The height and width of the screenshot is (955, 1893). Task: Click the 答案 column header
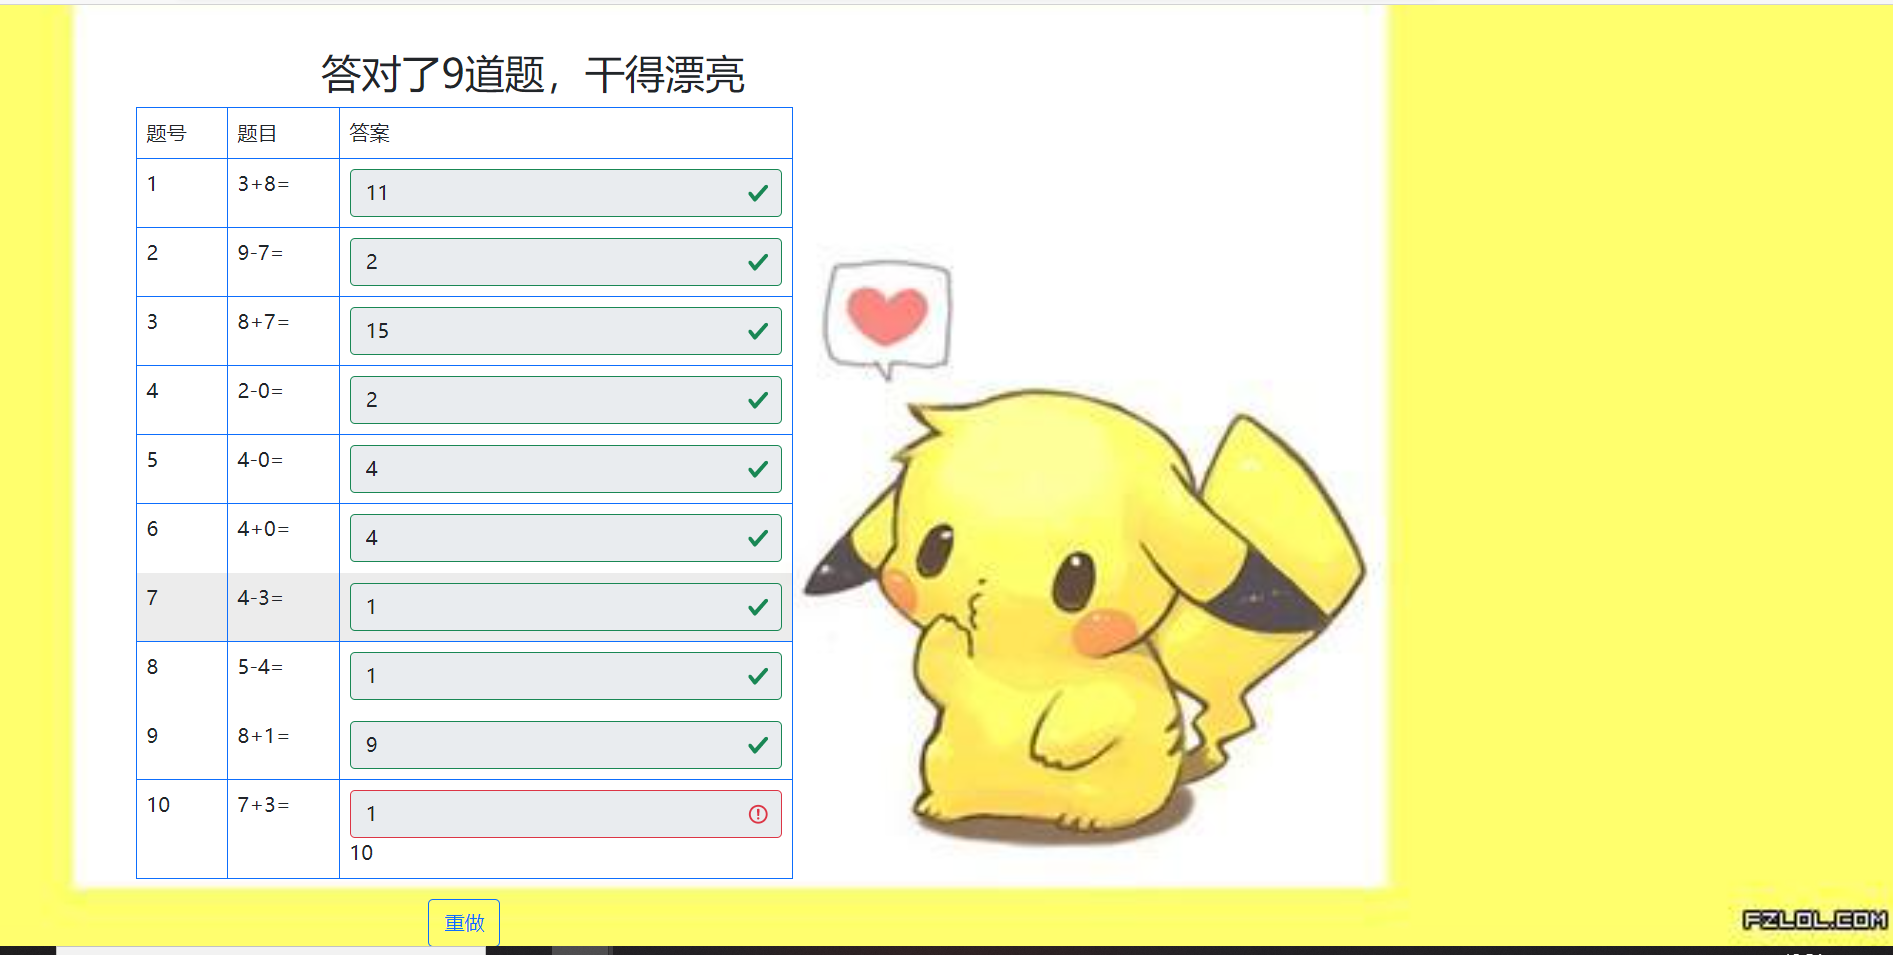coord(369,133)
